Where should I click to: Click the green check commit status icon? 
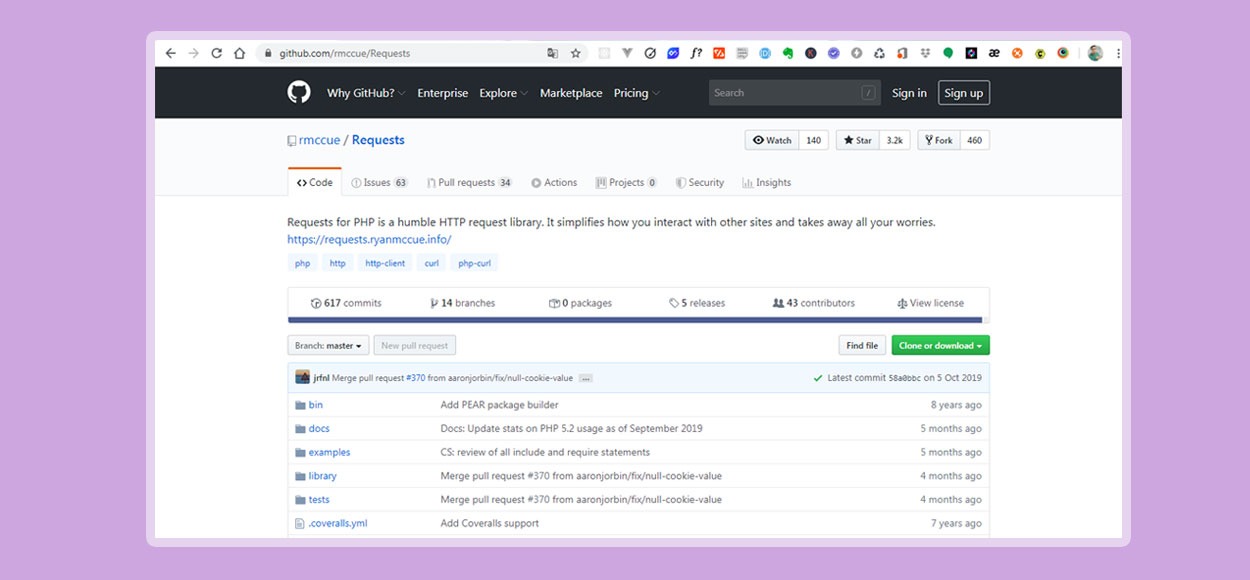pyautogui.click(x=818, y=378)
